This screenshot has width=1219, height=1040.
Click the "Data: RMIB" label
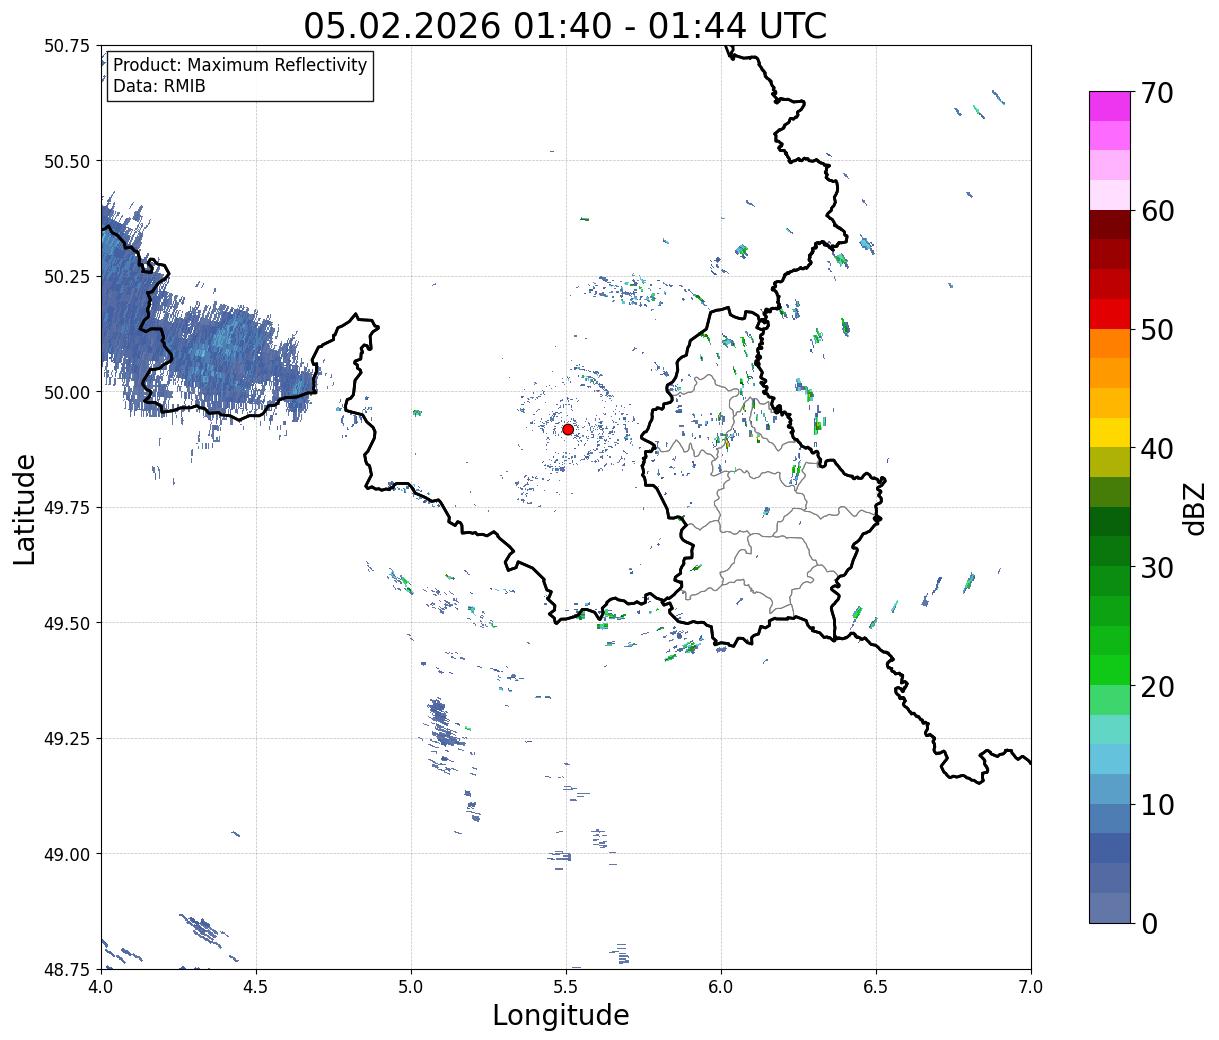[x=159, y=87]
